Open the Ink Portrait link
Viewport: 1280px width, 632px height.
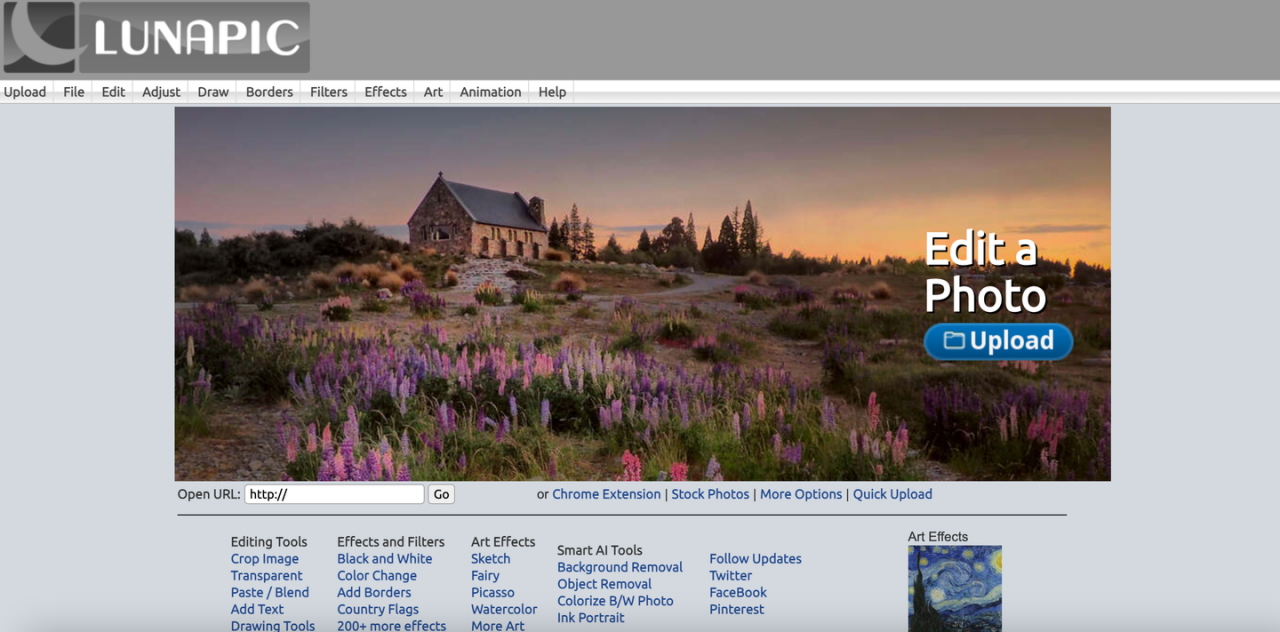coord(591,619)
